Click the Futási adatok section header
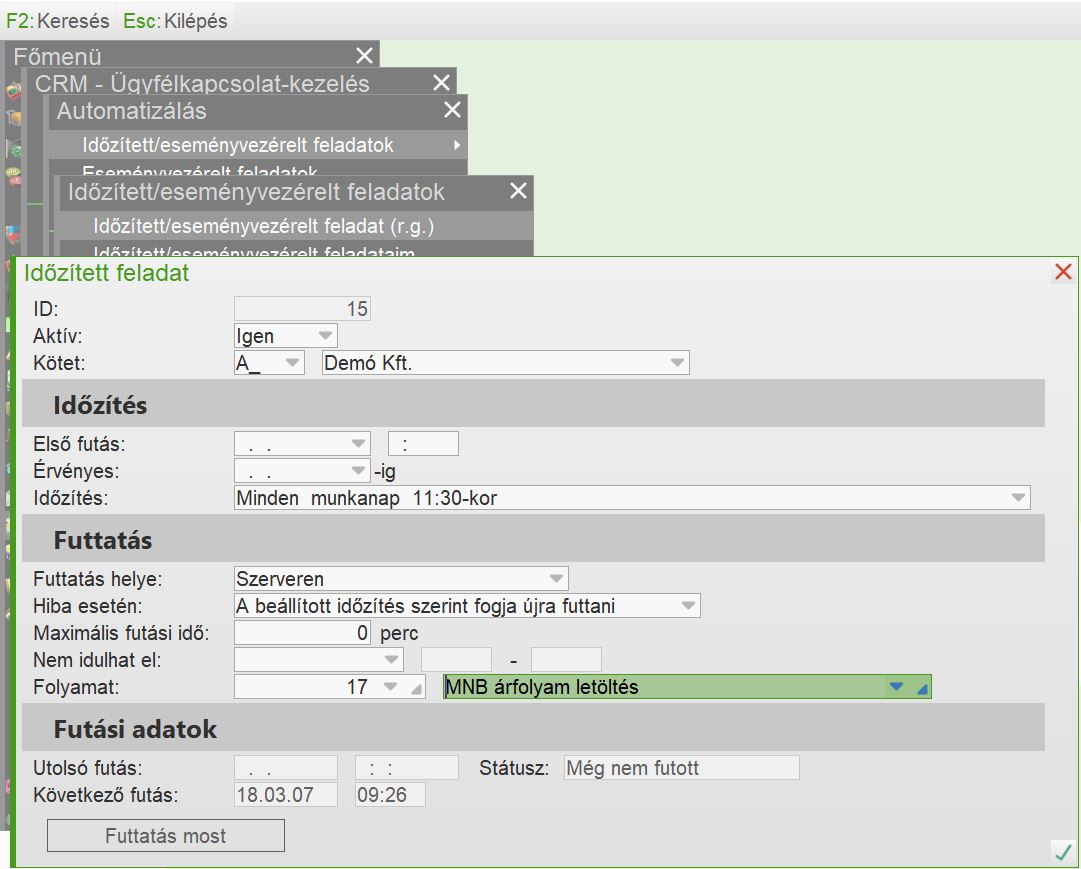Screen dimensions: 1081x869 coord(534,728)
